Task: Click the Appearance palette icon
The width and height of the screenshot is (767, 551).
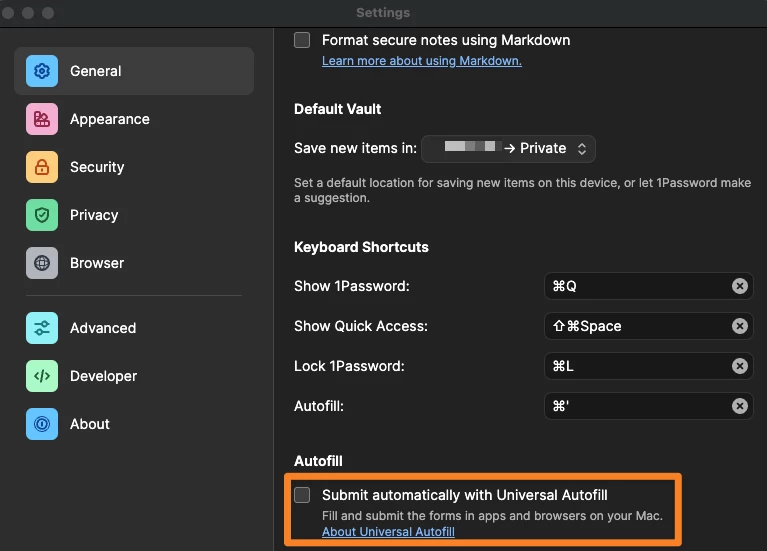Action: tap(42, 119)
